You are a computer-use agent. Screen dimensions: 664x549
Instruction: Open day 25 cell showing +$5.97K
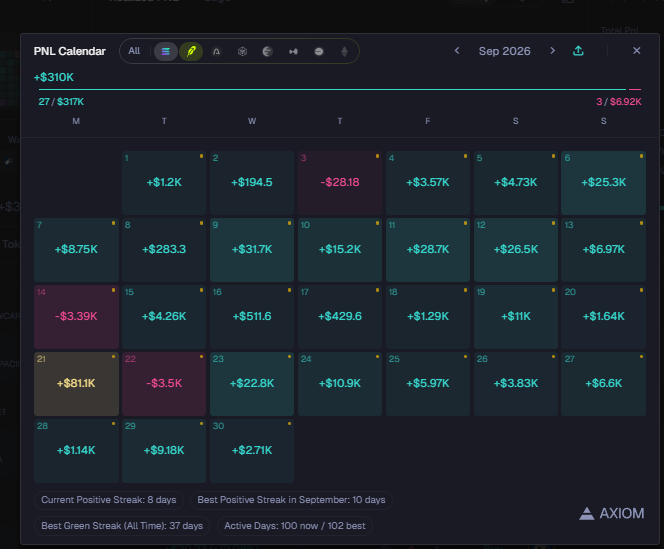coord(428,384)
